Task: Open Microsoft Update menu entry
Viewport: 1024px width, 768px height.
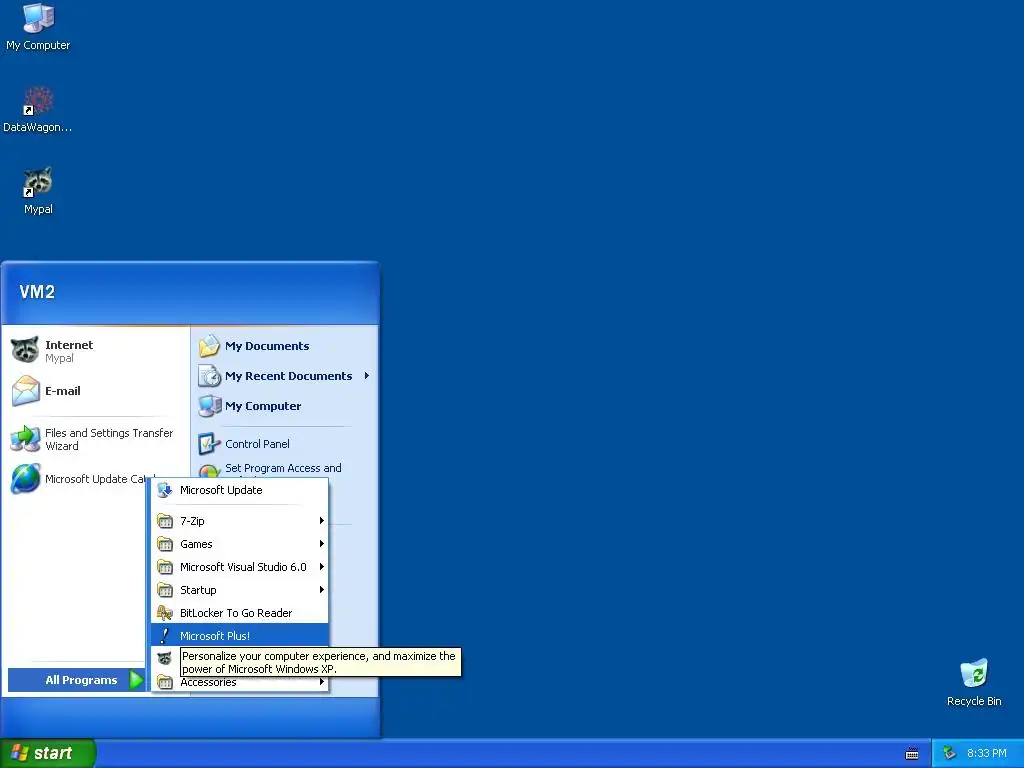Action: coord(240,490)
